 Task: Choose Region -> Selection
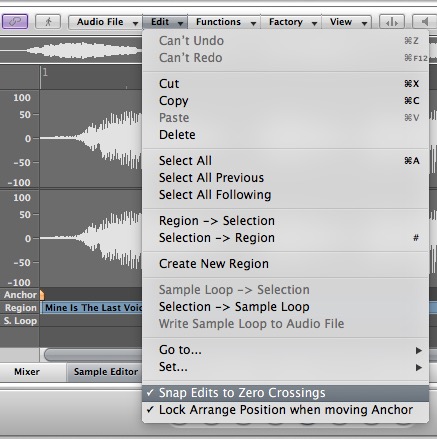[285, 221]
